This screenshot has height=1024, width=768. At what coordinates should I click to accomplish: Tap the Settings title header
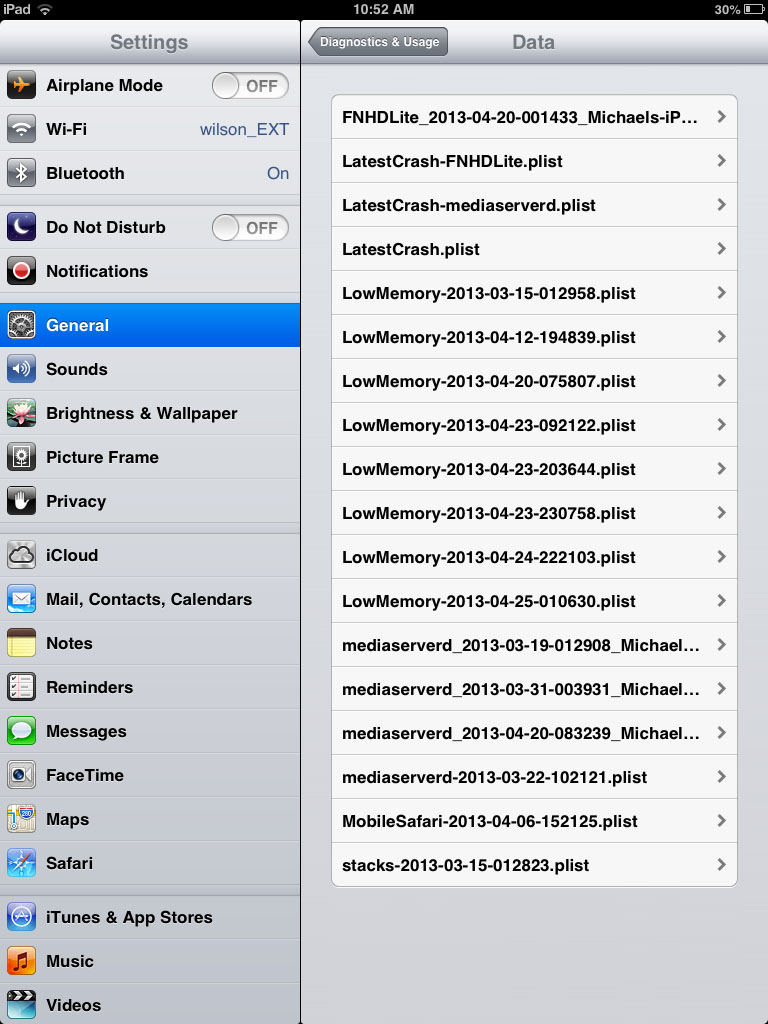coord(149,42)
